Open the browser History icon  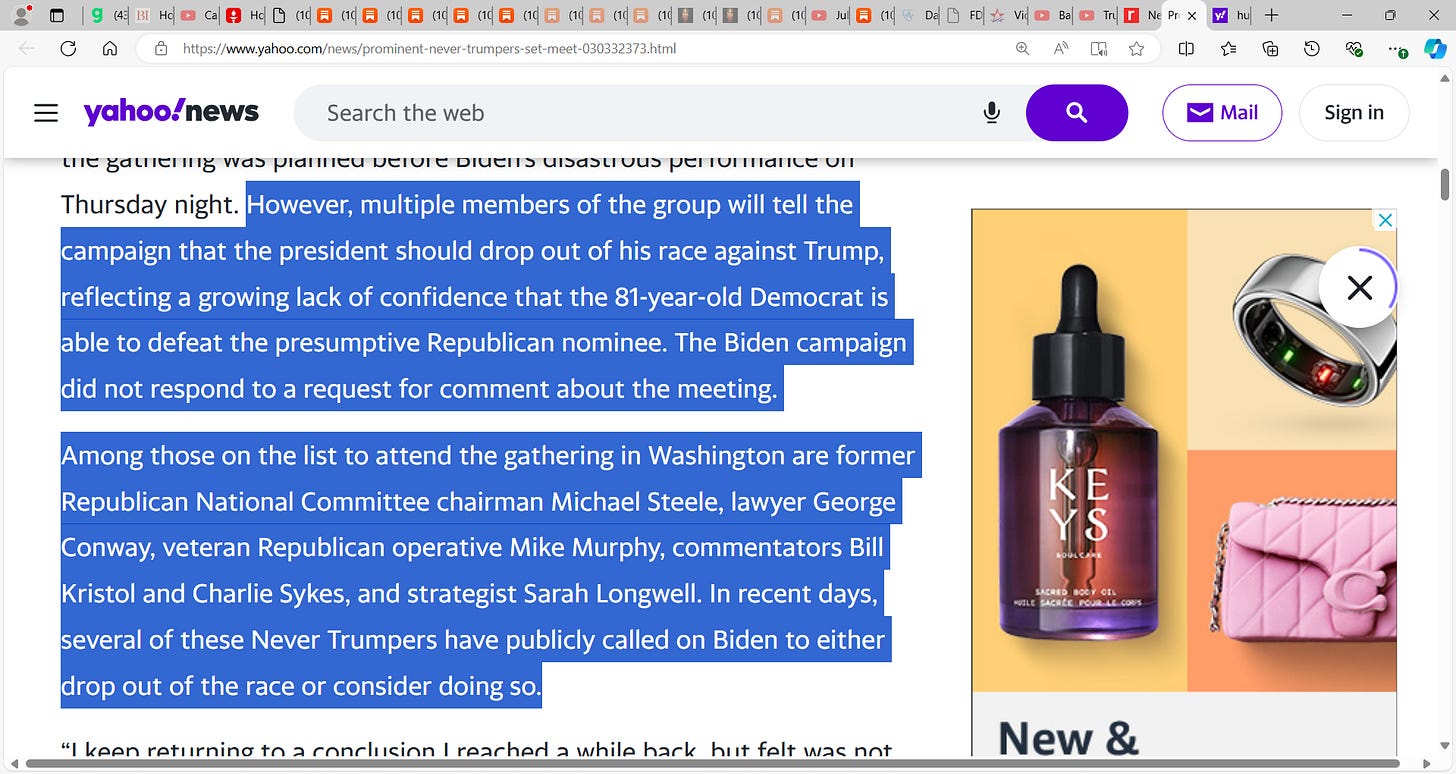[x=1312, y=48]
